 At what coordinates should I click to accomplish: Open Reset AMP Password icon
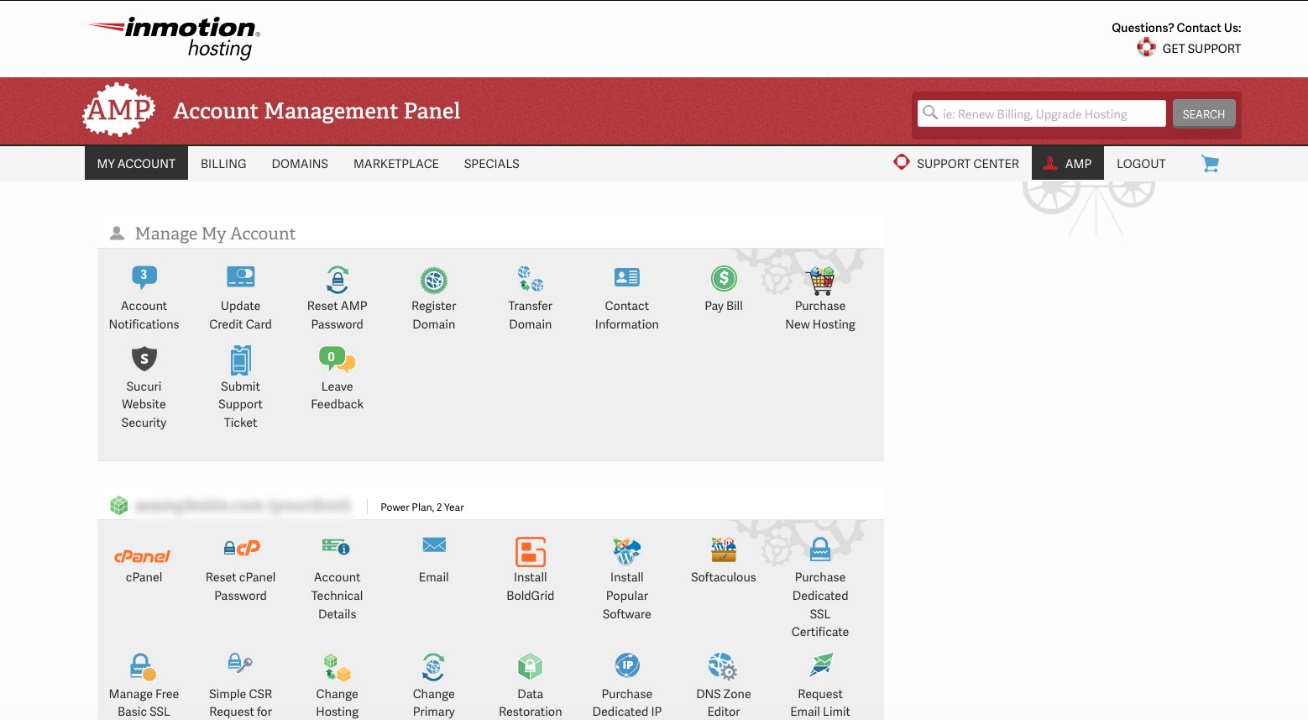pyautogui.click(x=337, y=278)
